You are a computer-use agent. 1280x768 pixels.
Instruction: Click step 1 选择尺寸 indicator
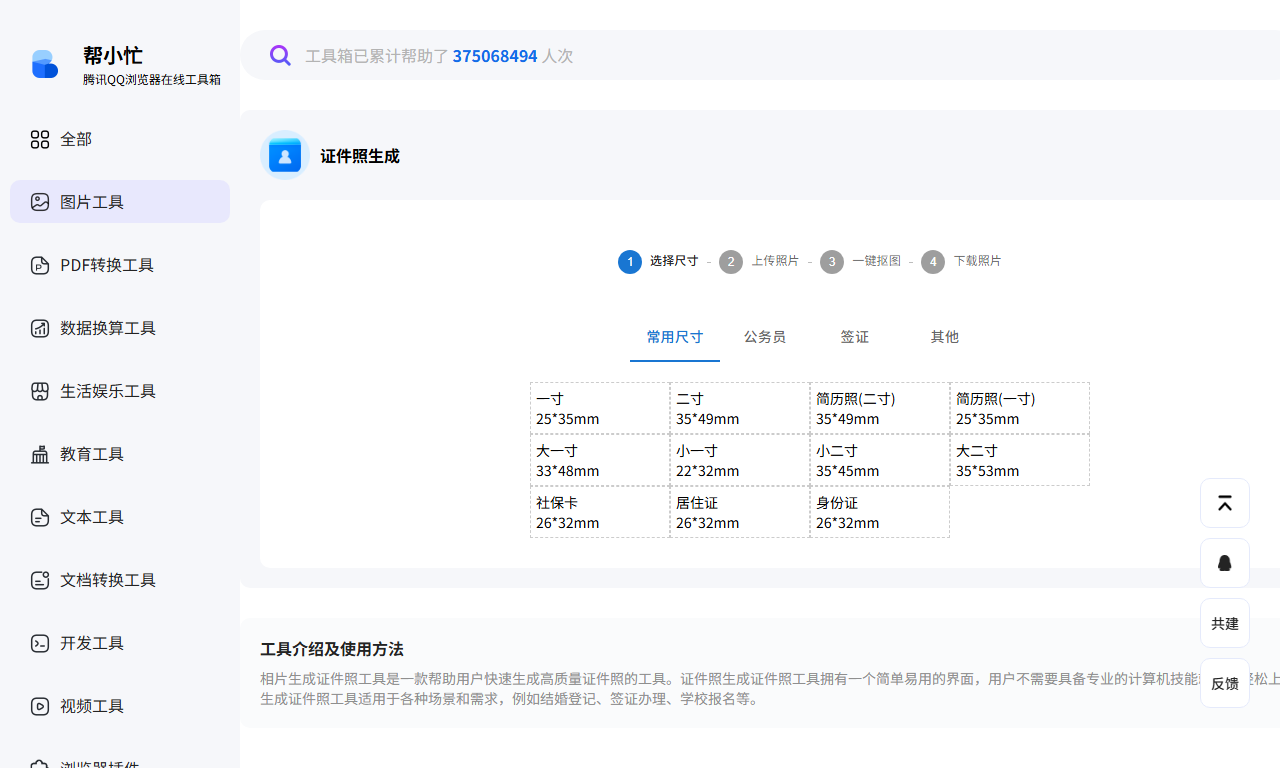coord(658,261)
